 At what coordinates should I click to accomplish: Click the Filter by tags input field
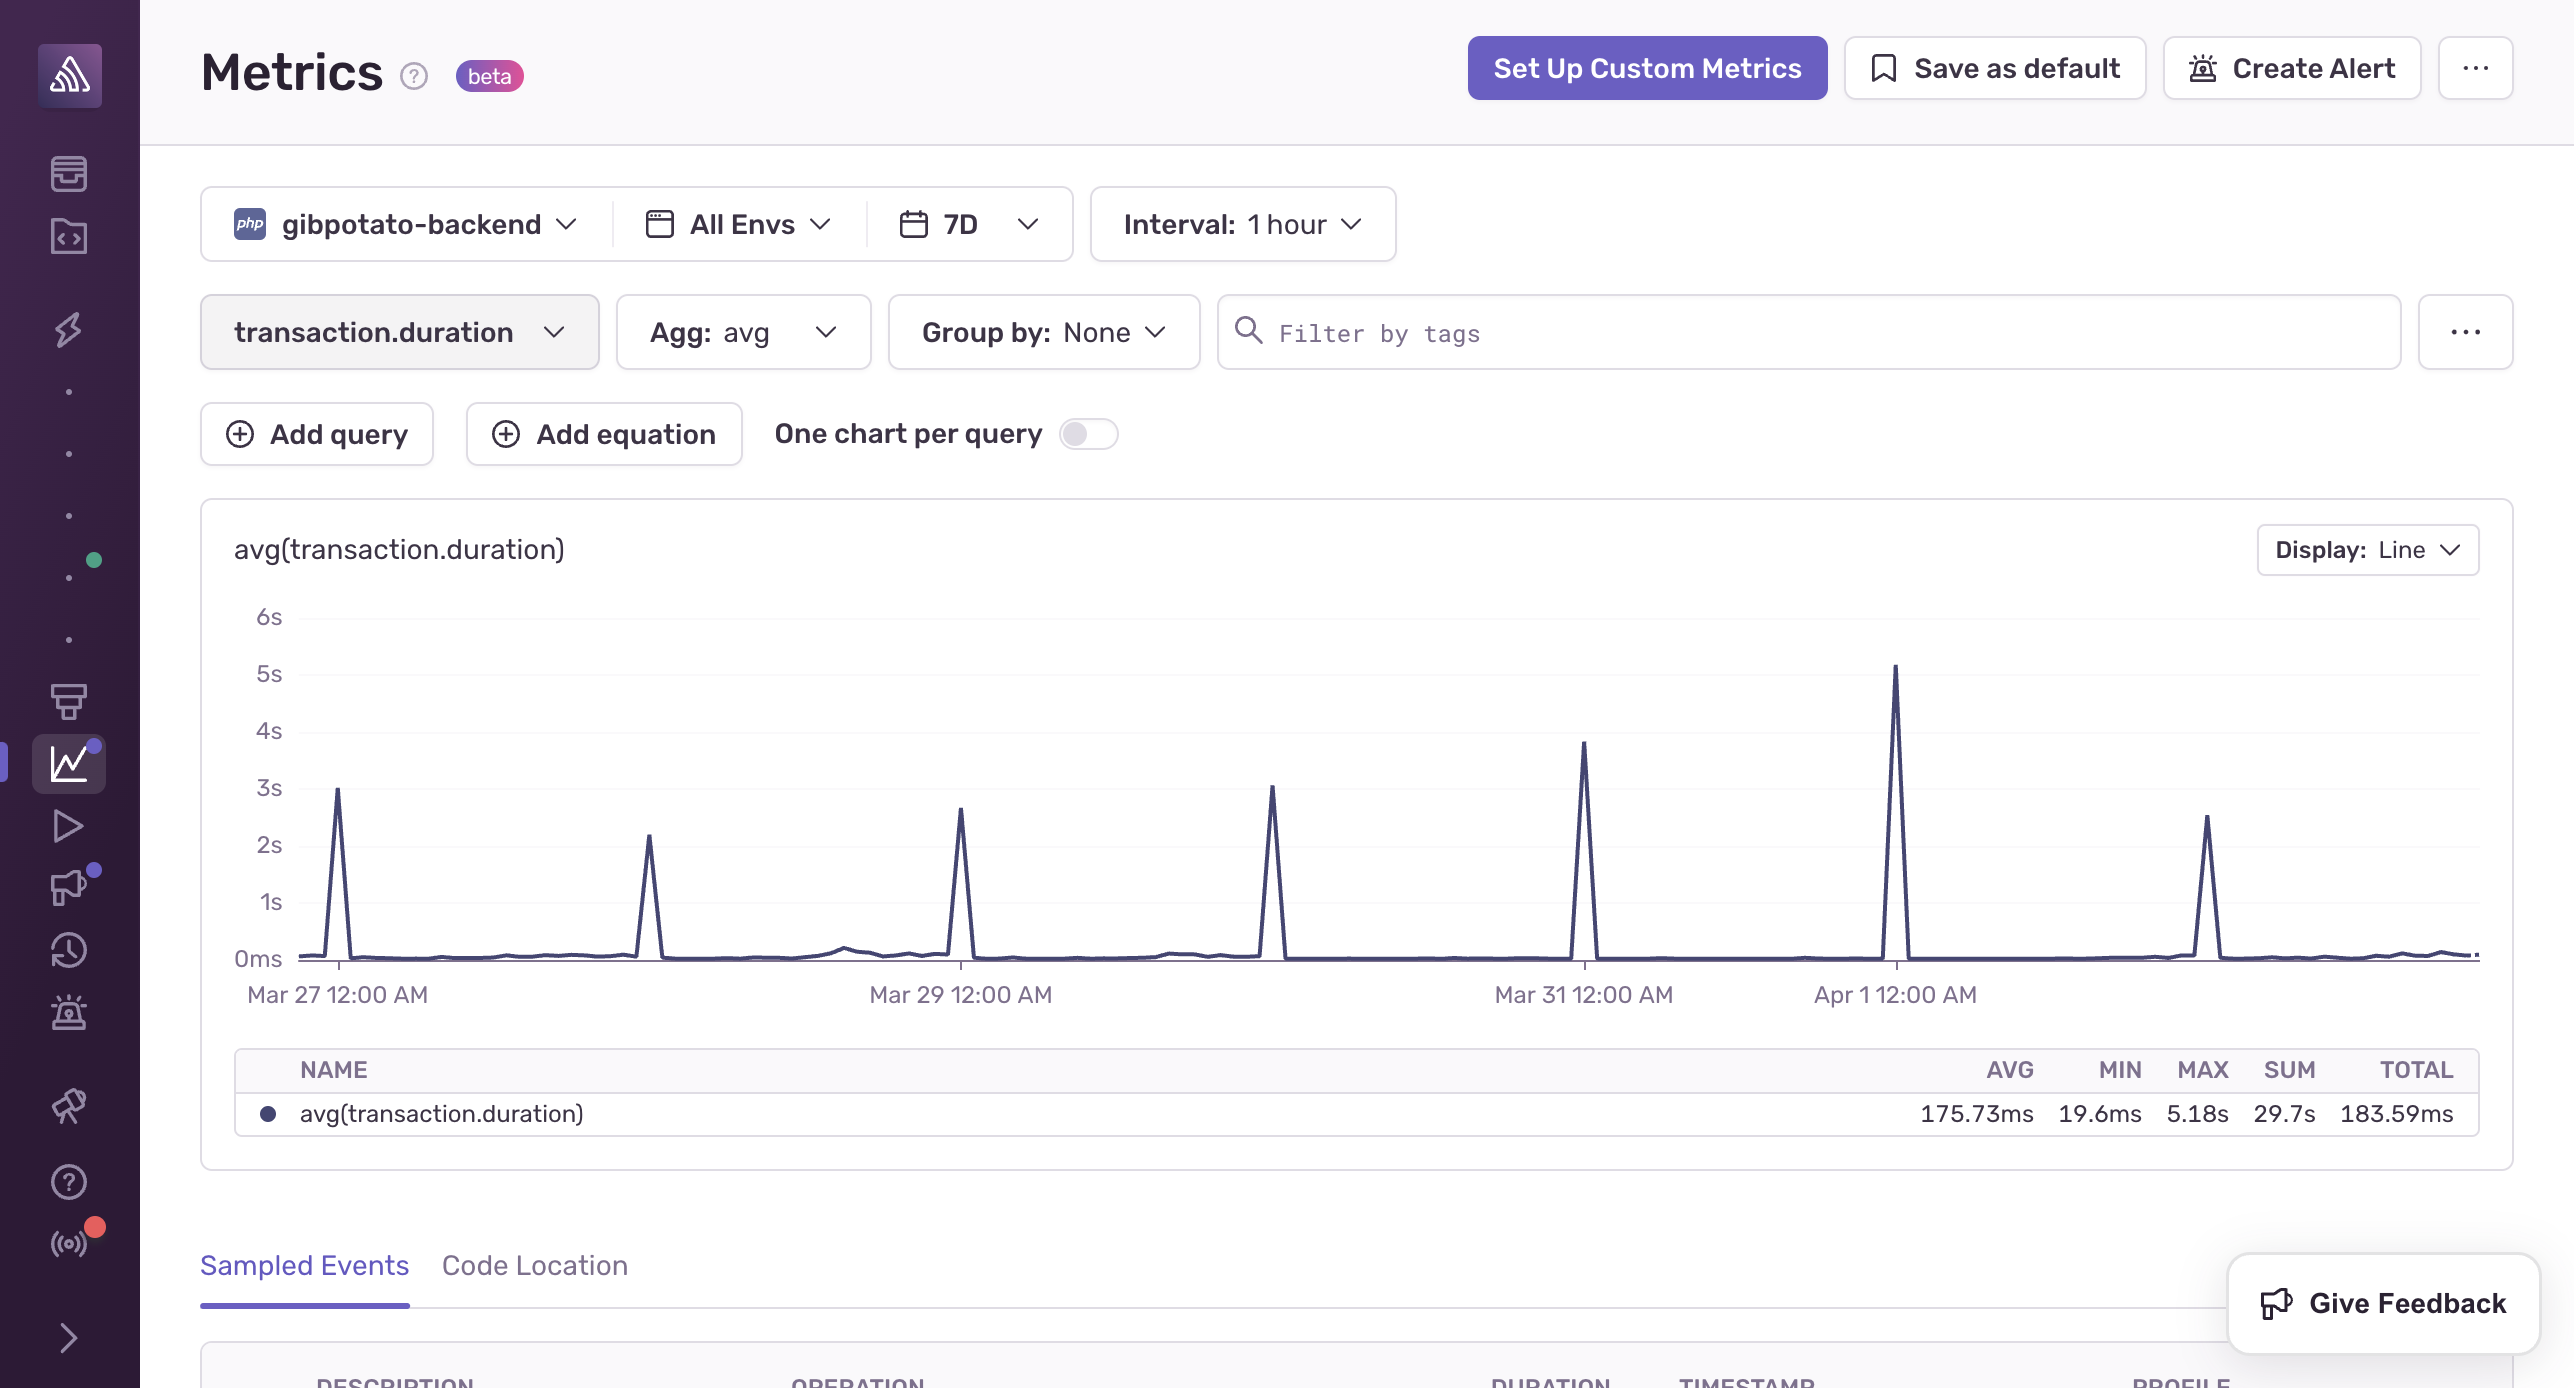[x=1808, y=332]
